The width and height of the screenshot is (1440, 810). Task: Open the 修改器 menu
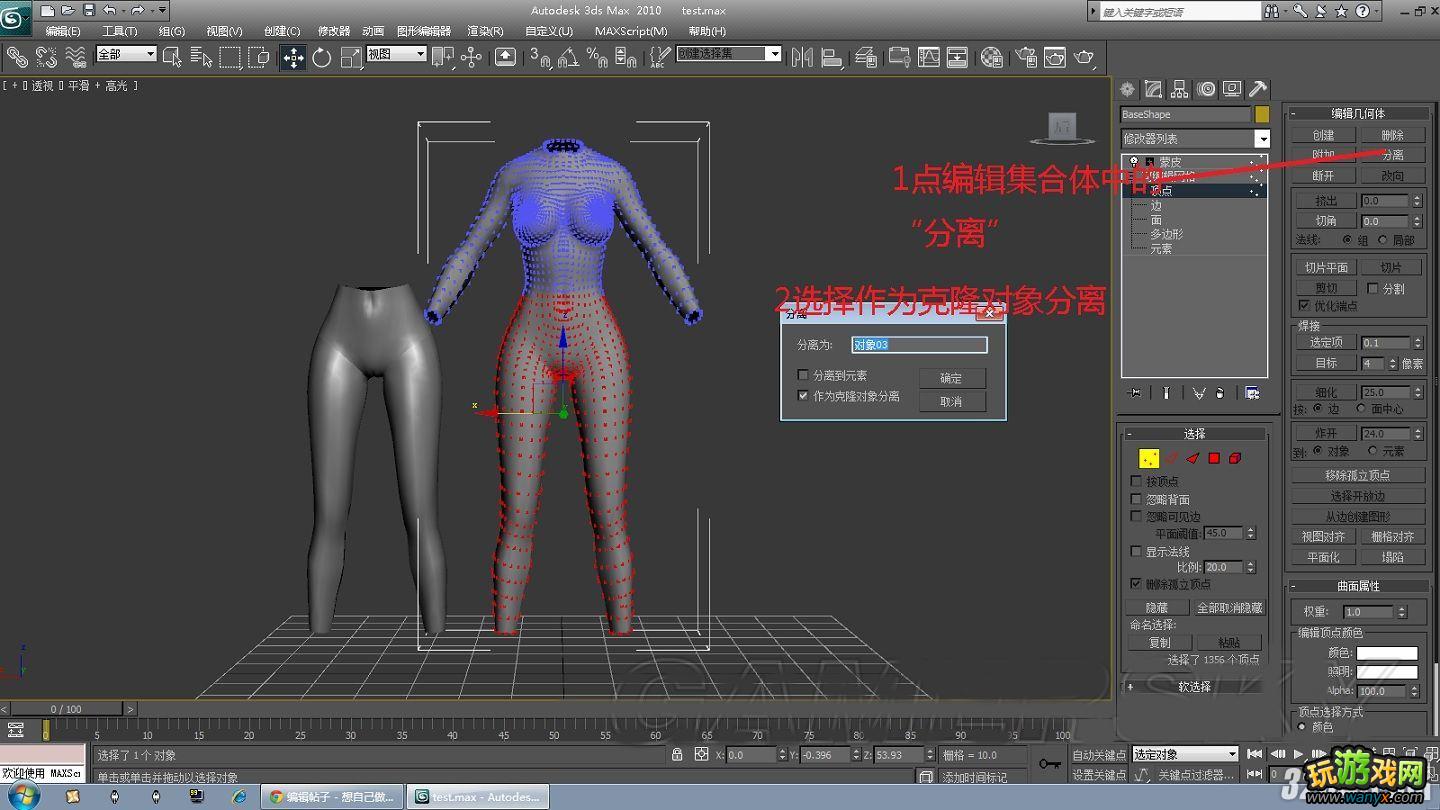pyautogui.click(x=334, y=31)
